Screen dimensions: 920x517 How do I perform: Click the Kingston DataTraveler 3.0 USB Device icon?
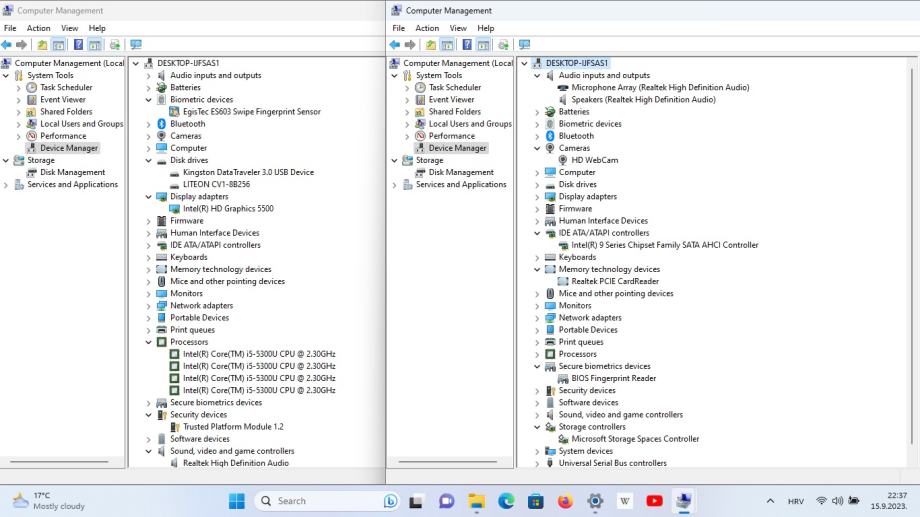pos(175,172)
